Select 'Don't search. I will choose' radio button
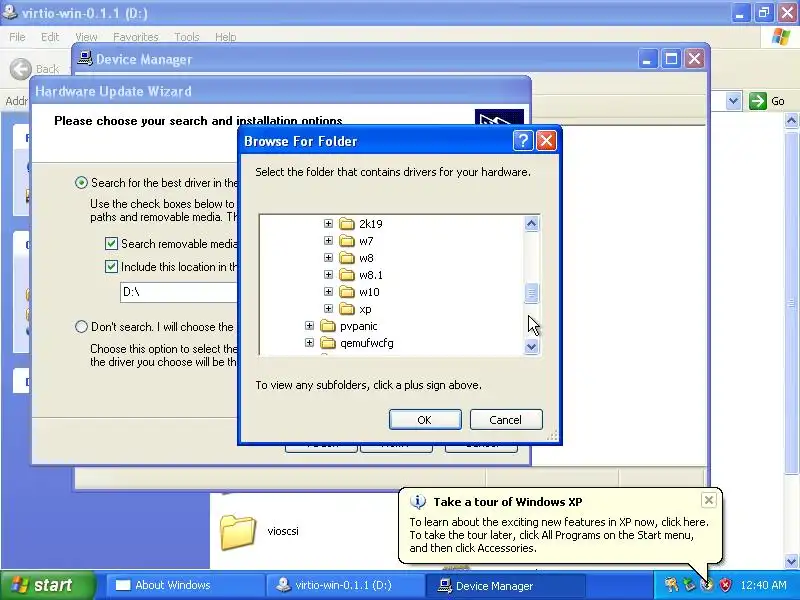Screen dimensions: 800x600 click(x=81, y=327)
